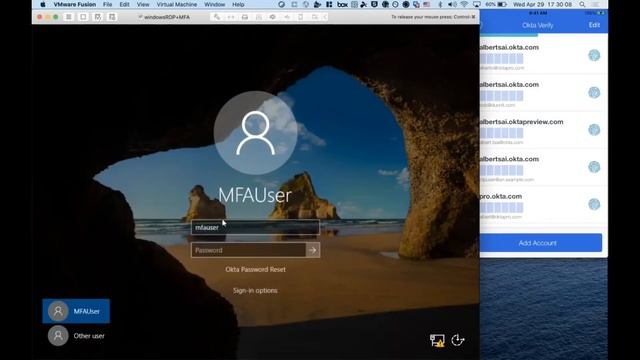Open the Help menu
The height and width of the screenshot is (360, 640).
click(x=238, y=4)
